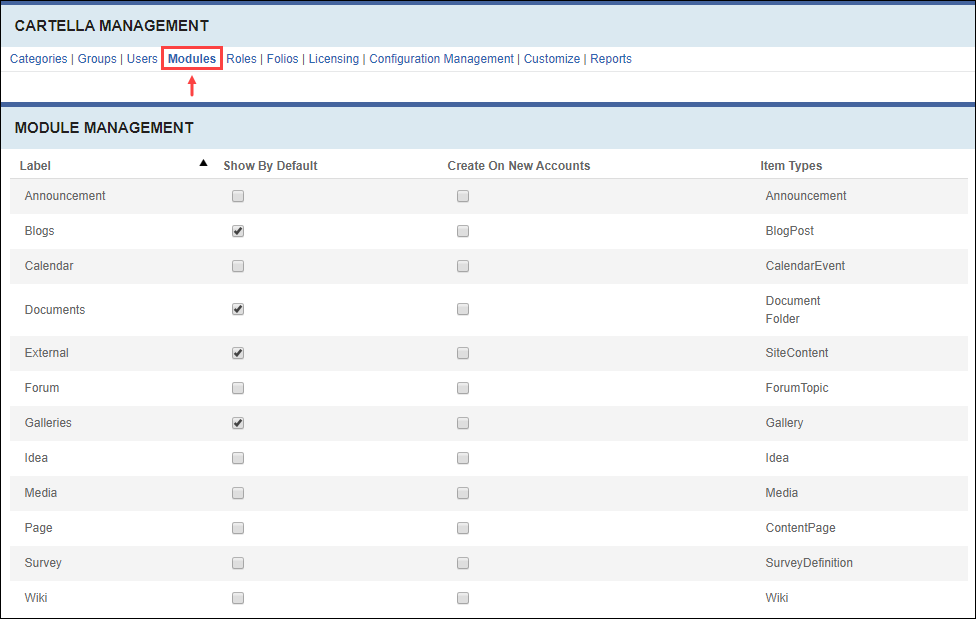Enable Show By Default for Calendar

tap(238, 266)
